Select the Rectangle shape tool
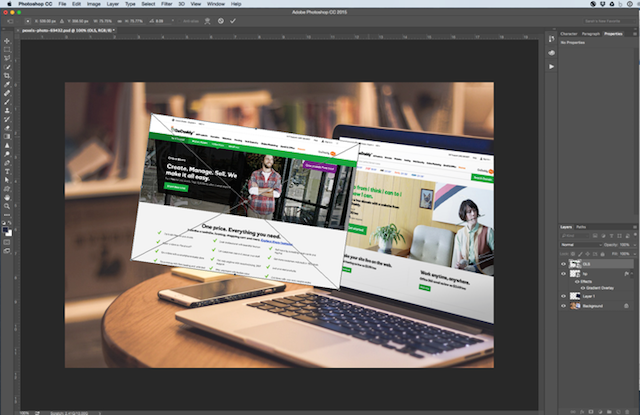 coord(7,189)
